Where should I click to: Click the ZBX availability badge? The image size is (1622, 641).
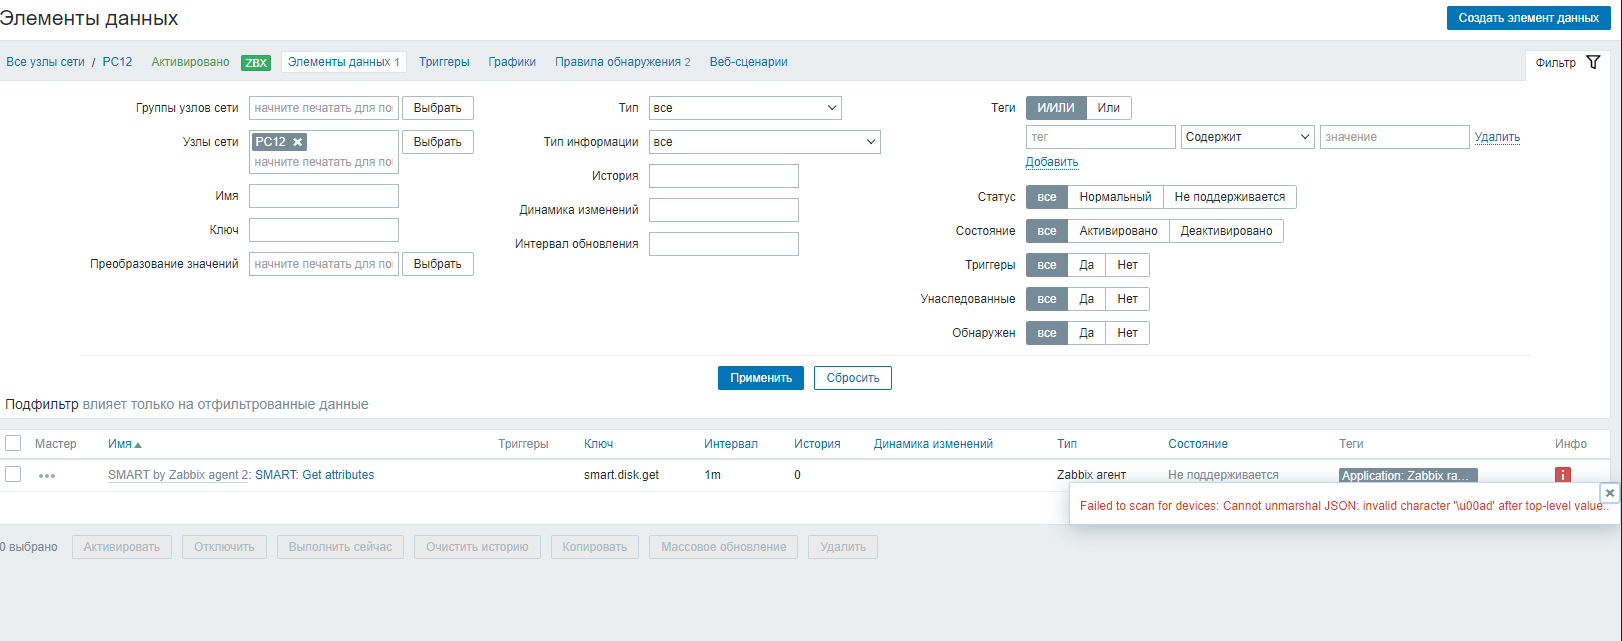(x=256, y=63)
